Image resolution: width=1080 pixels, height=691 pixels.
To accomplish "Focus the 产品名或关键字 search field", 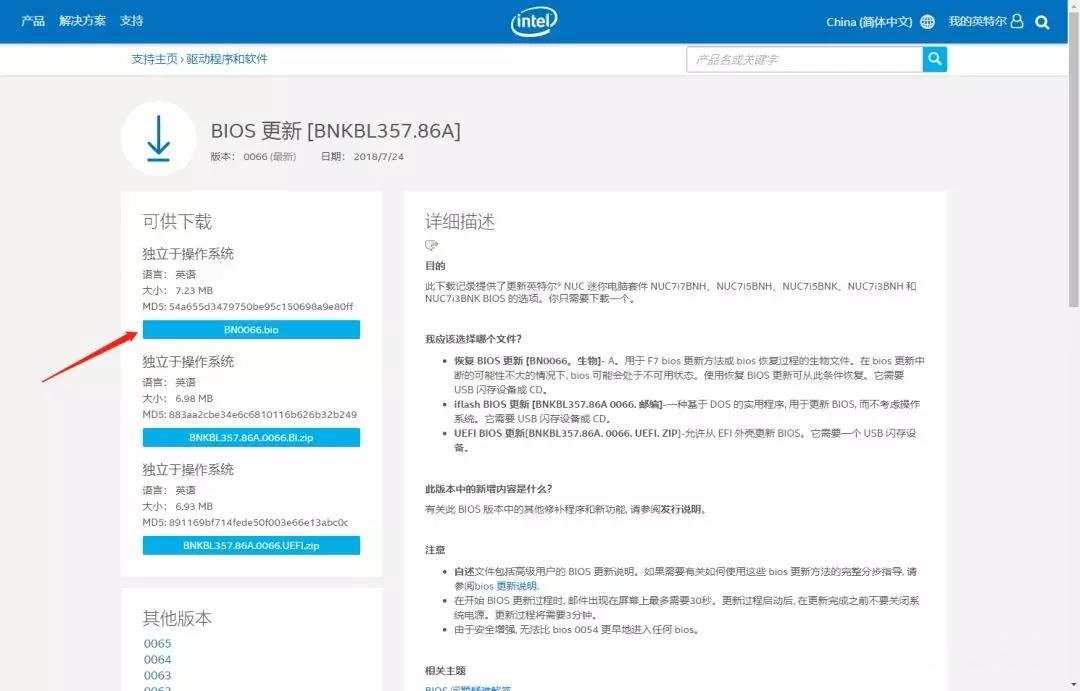I will 804,59.
